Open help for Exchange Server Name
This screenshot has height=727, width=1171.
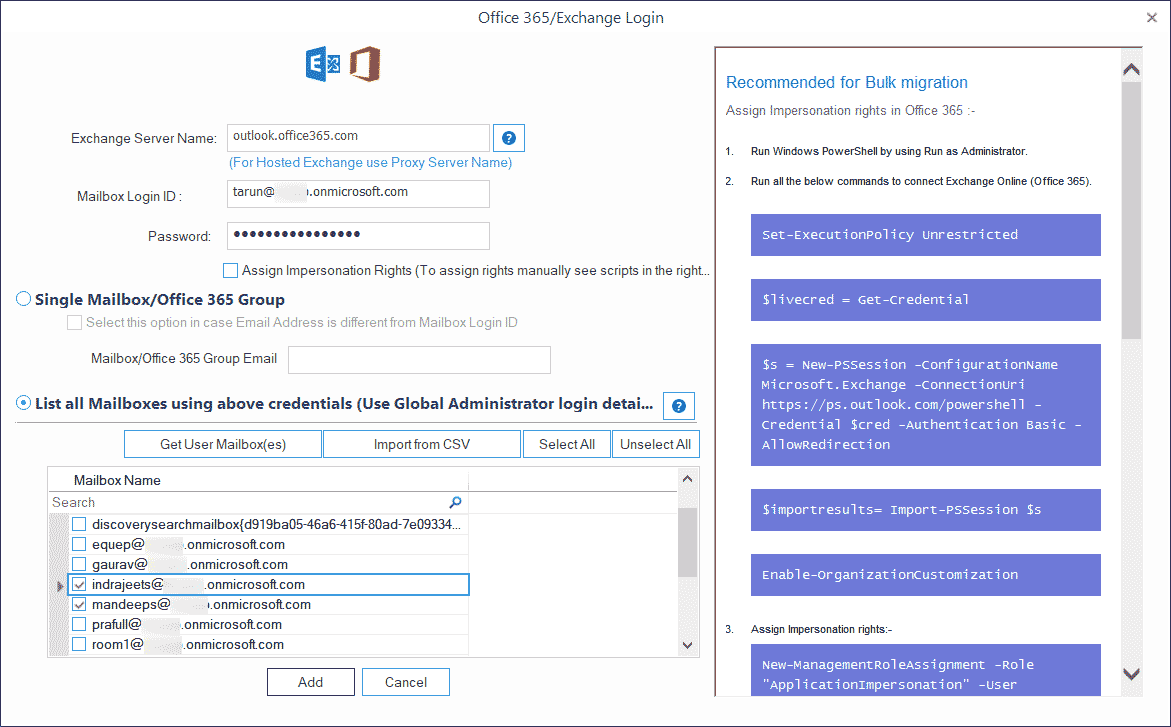(x=509, y=138)
